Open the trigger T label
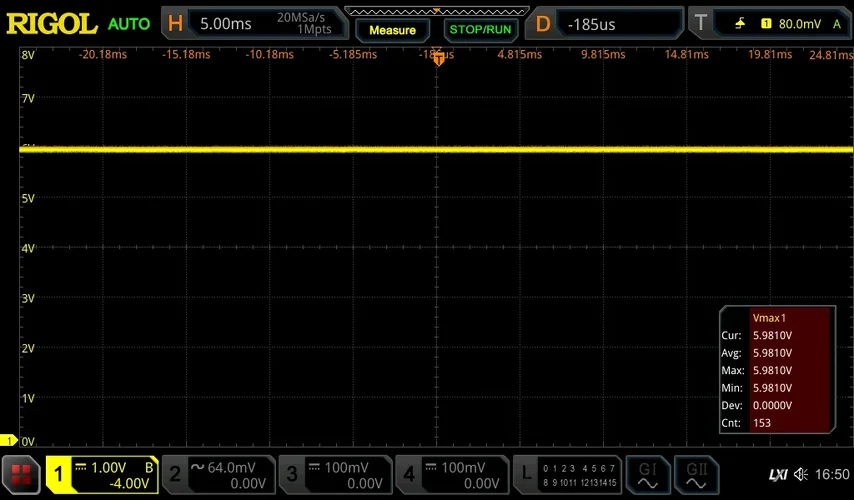The image size is (854, 500). pos(700,23)
